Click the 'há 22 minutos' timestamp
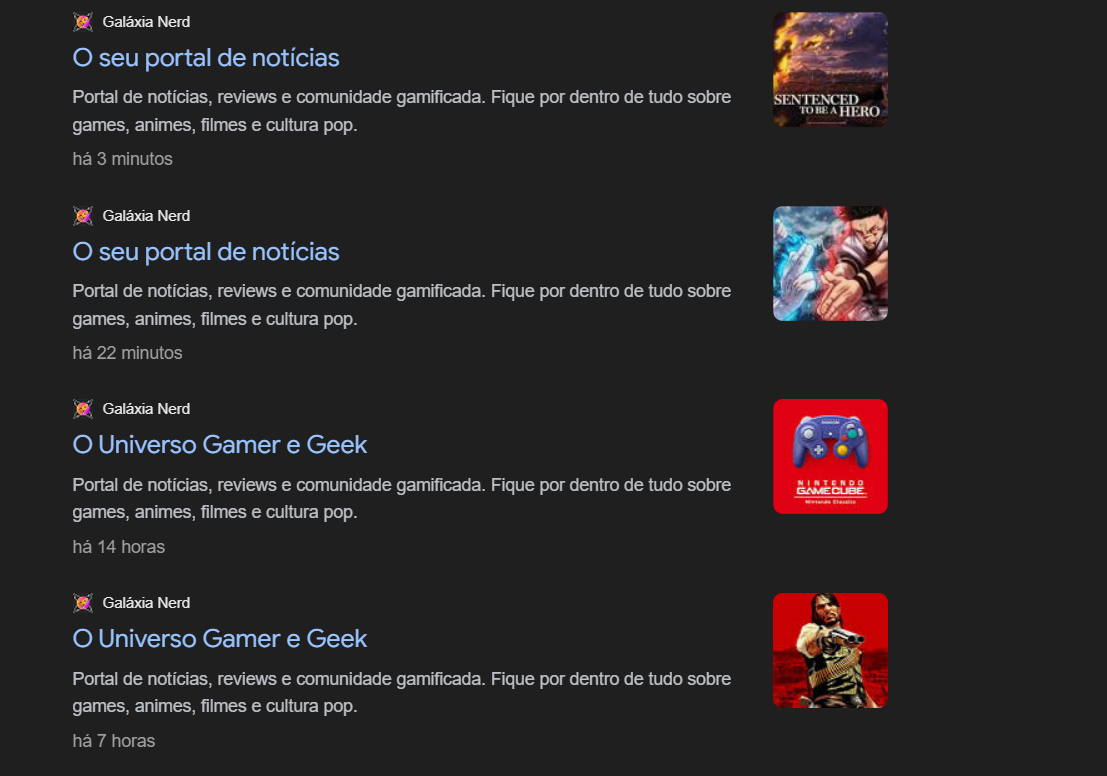1107x776 pixels. (127, 353)
